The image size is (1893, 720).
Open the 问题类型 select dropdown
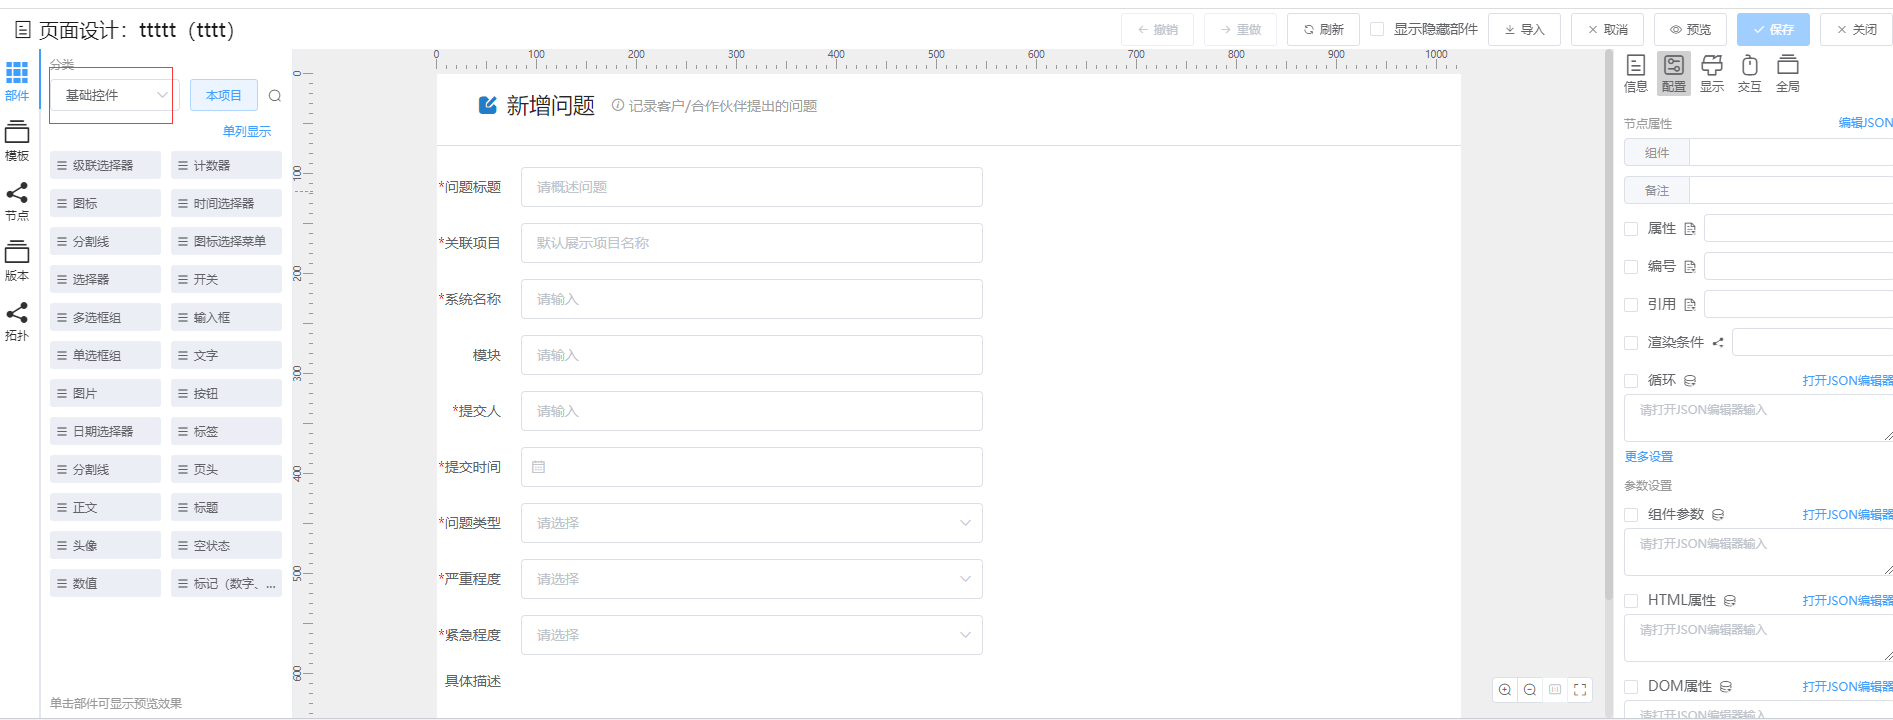pos(752,523)
